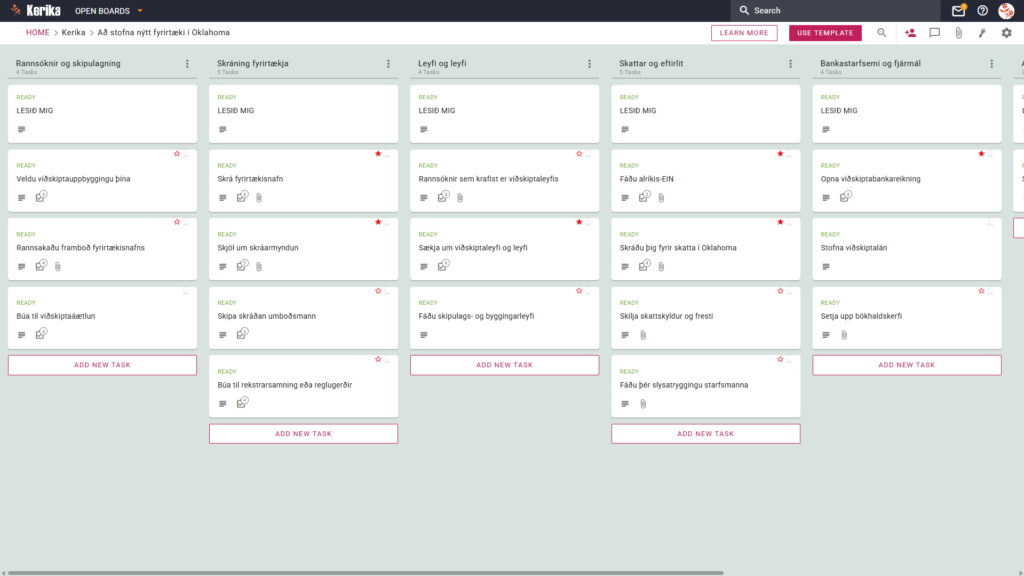Toggle star on Veldu viðskiptauppbyggingu þína card
This screenshot has width=1024, height=576.
pyautogui.click(x=177, y=154)
